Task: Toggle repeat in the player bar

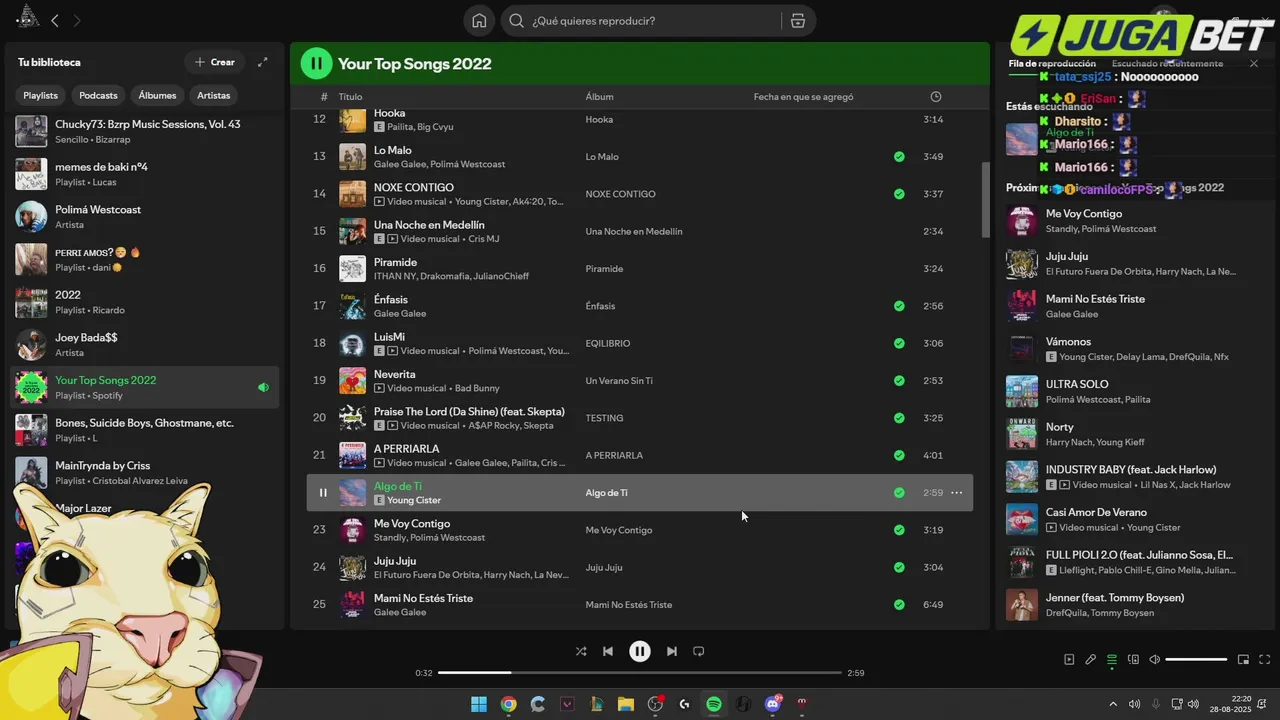Action: pyautogui.click(x=699, y=651)
